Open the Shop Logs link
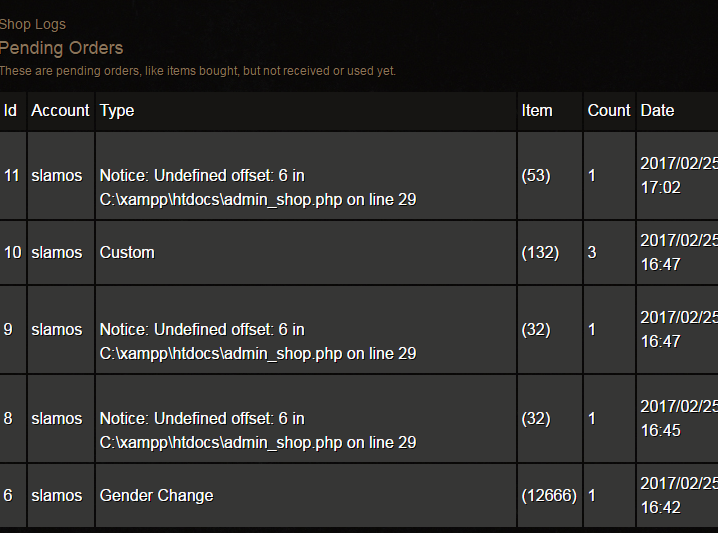 pyautogui.click(x=33, y=24)
